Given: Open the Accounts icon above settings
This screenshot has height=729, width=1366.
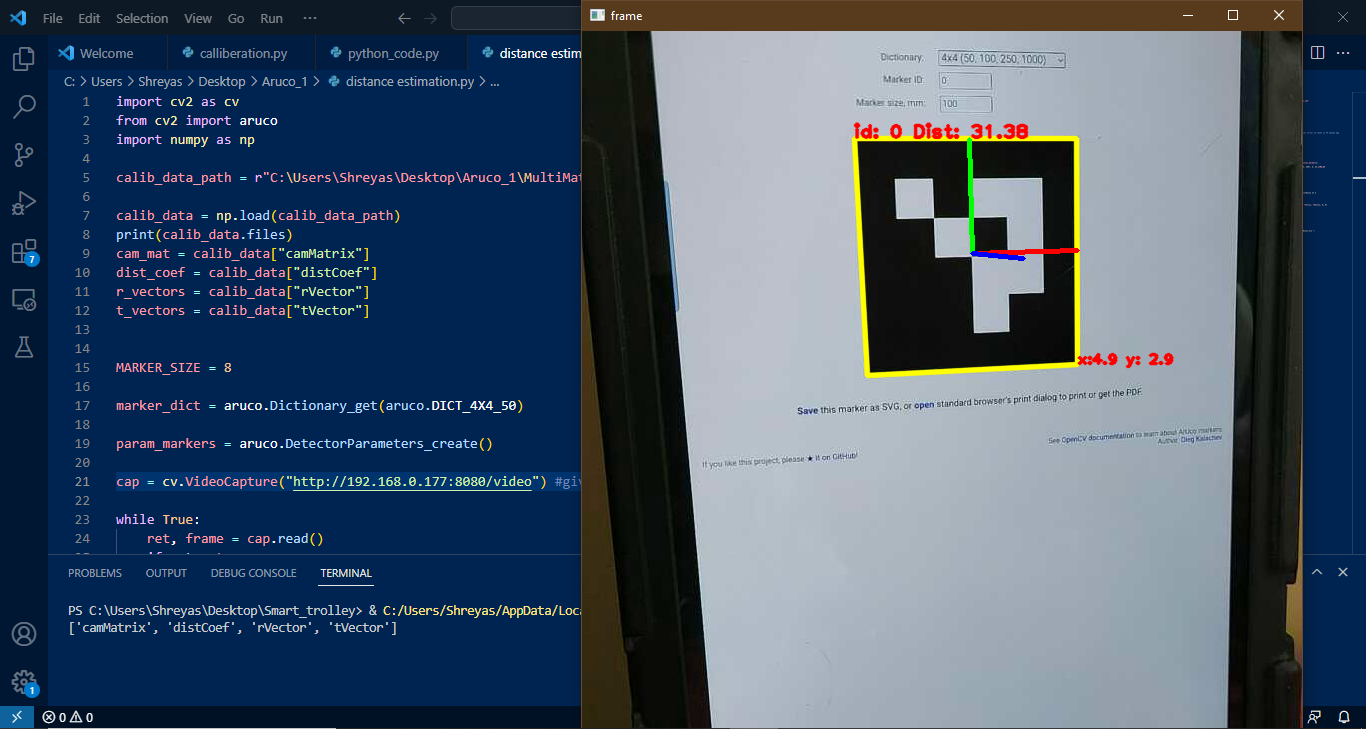Looking at the screenshot, I should pos(24,633).
